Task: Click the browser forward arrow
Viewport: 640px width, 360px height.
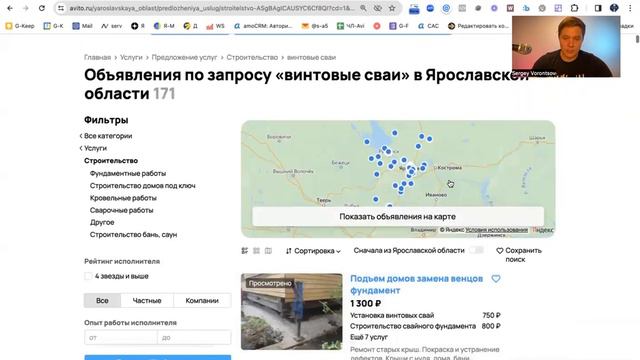Action: click(25, 8)
